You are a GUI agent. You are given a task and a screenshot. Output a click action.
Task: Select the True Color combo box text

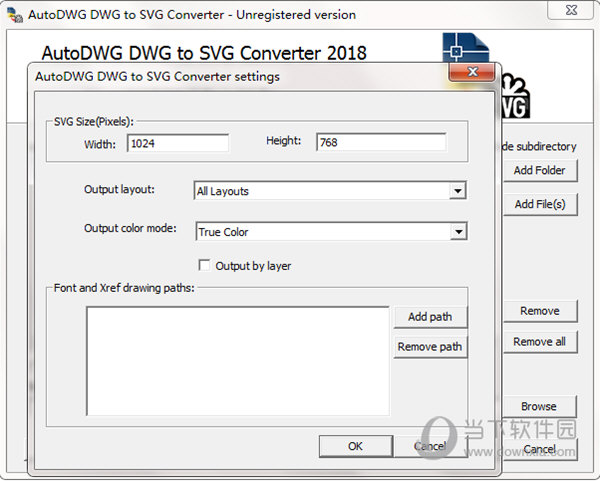(x=223, y=232)
